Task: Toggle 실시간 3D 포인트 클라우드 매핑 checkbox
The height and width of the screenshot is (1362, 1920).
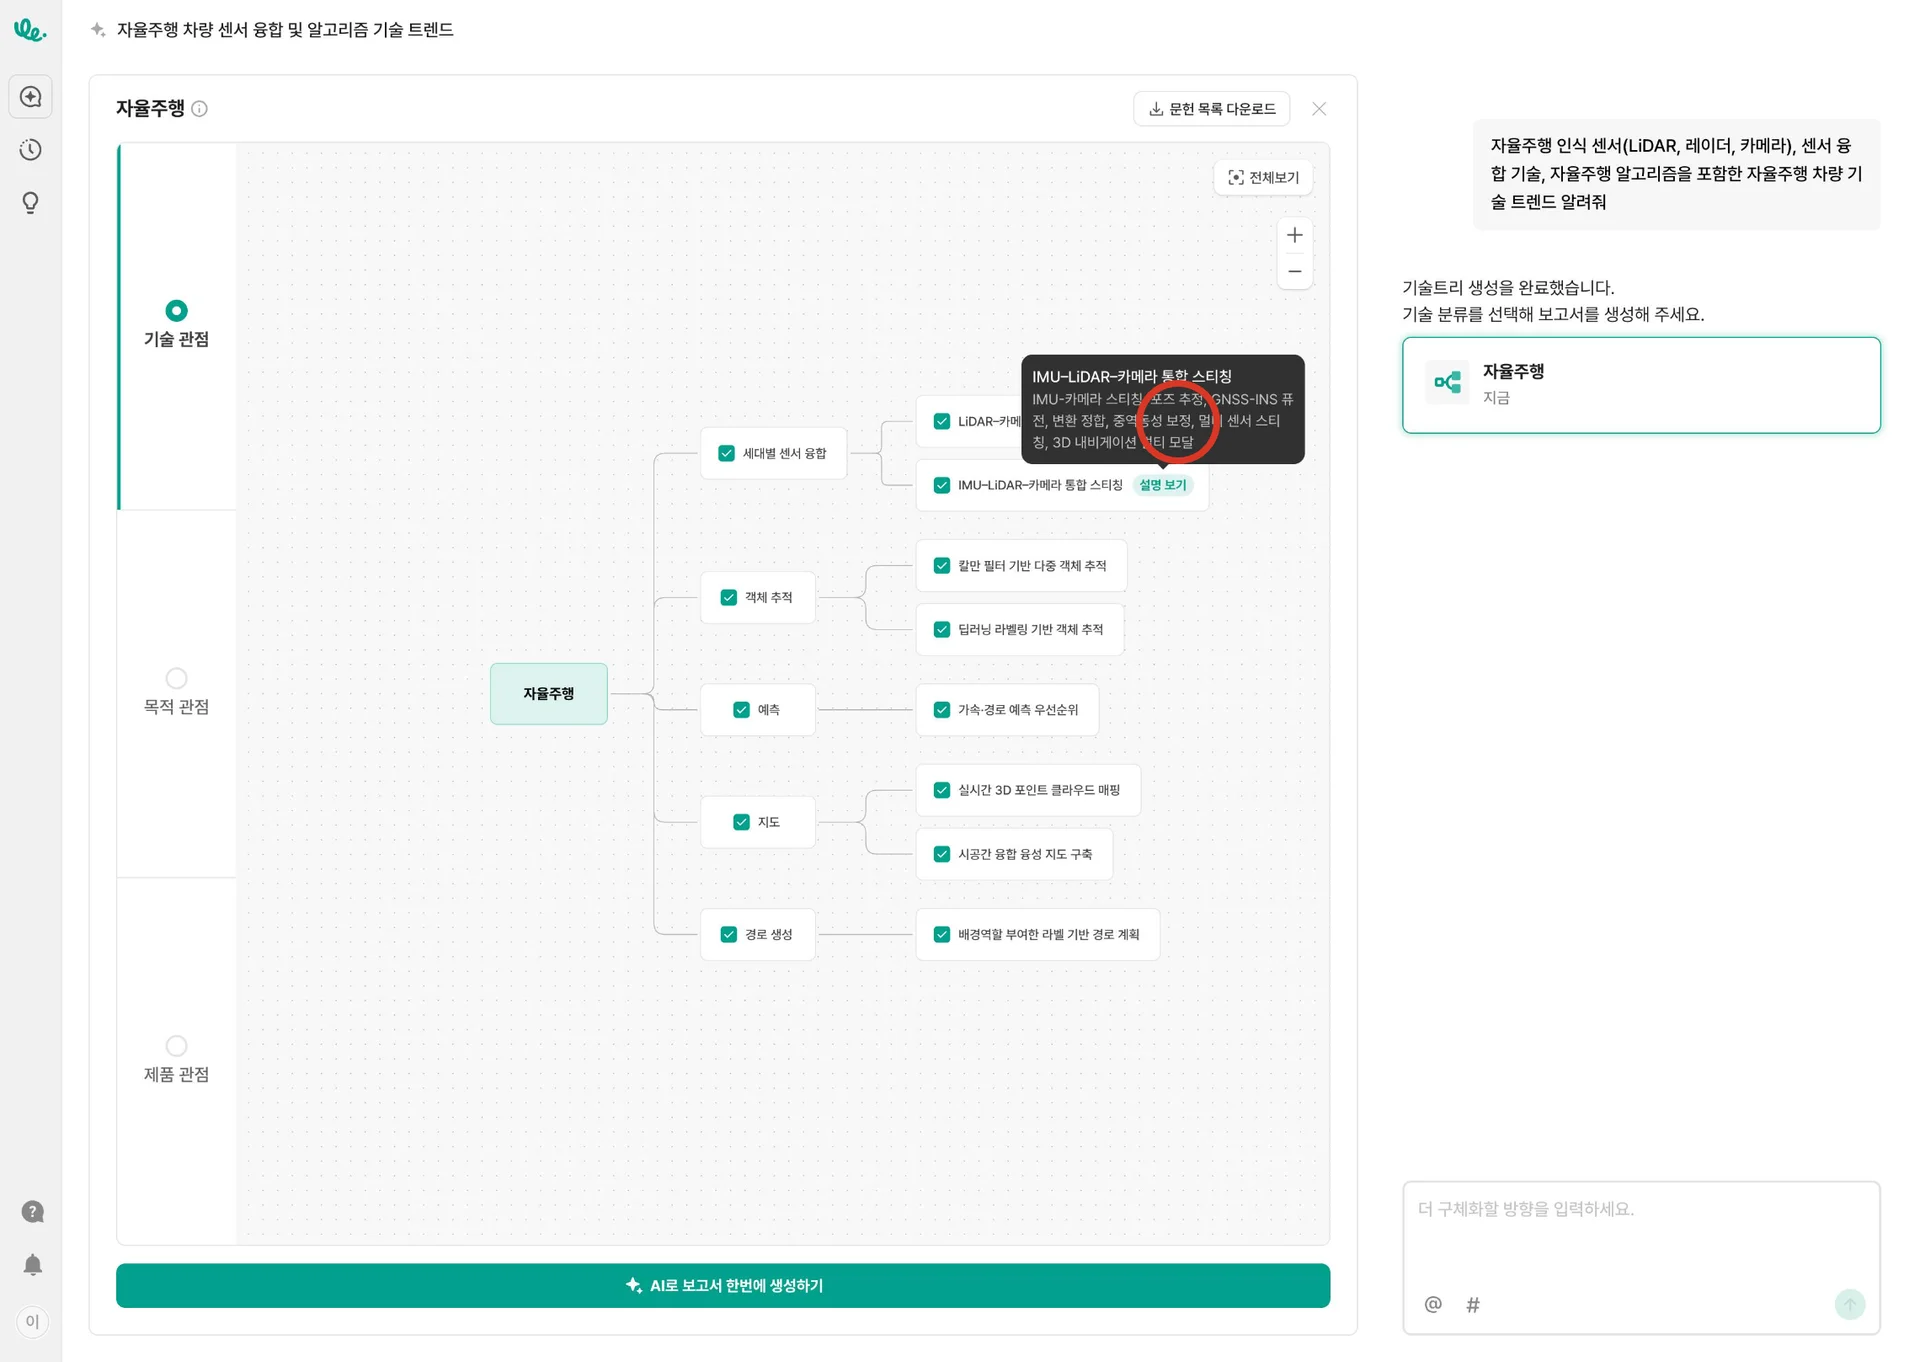Action: pyautogui.click(x=942, y=790)
